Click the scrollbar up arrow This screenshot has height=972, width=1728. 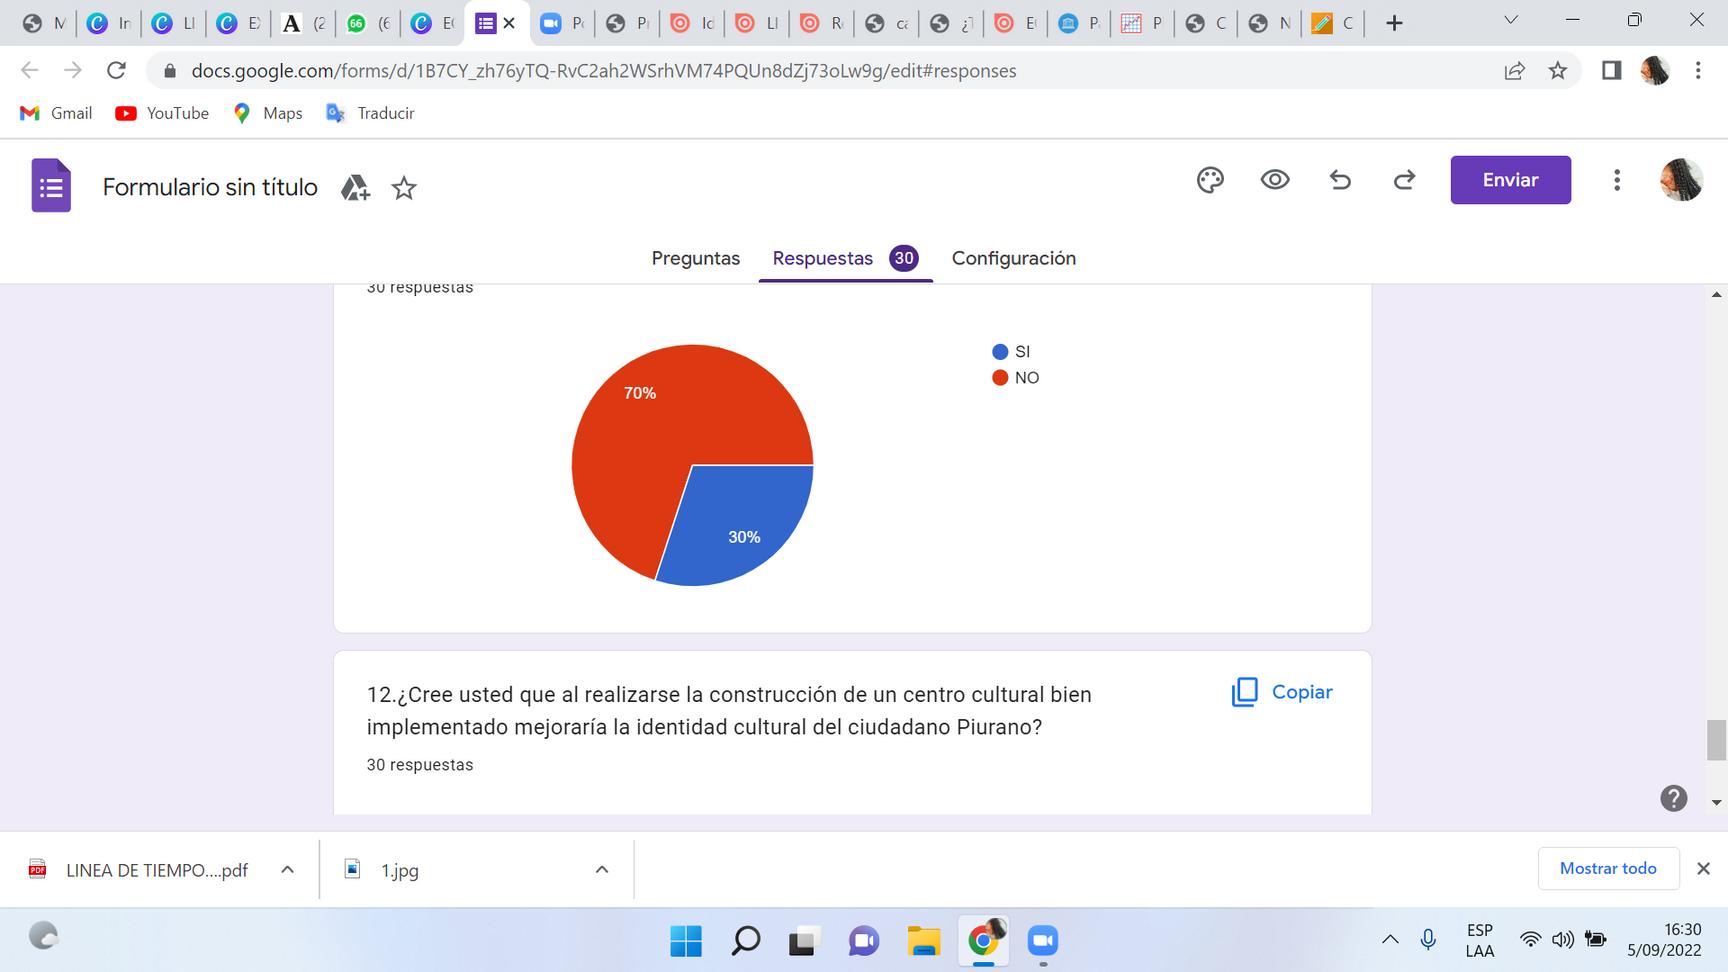[1717, 295]
